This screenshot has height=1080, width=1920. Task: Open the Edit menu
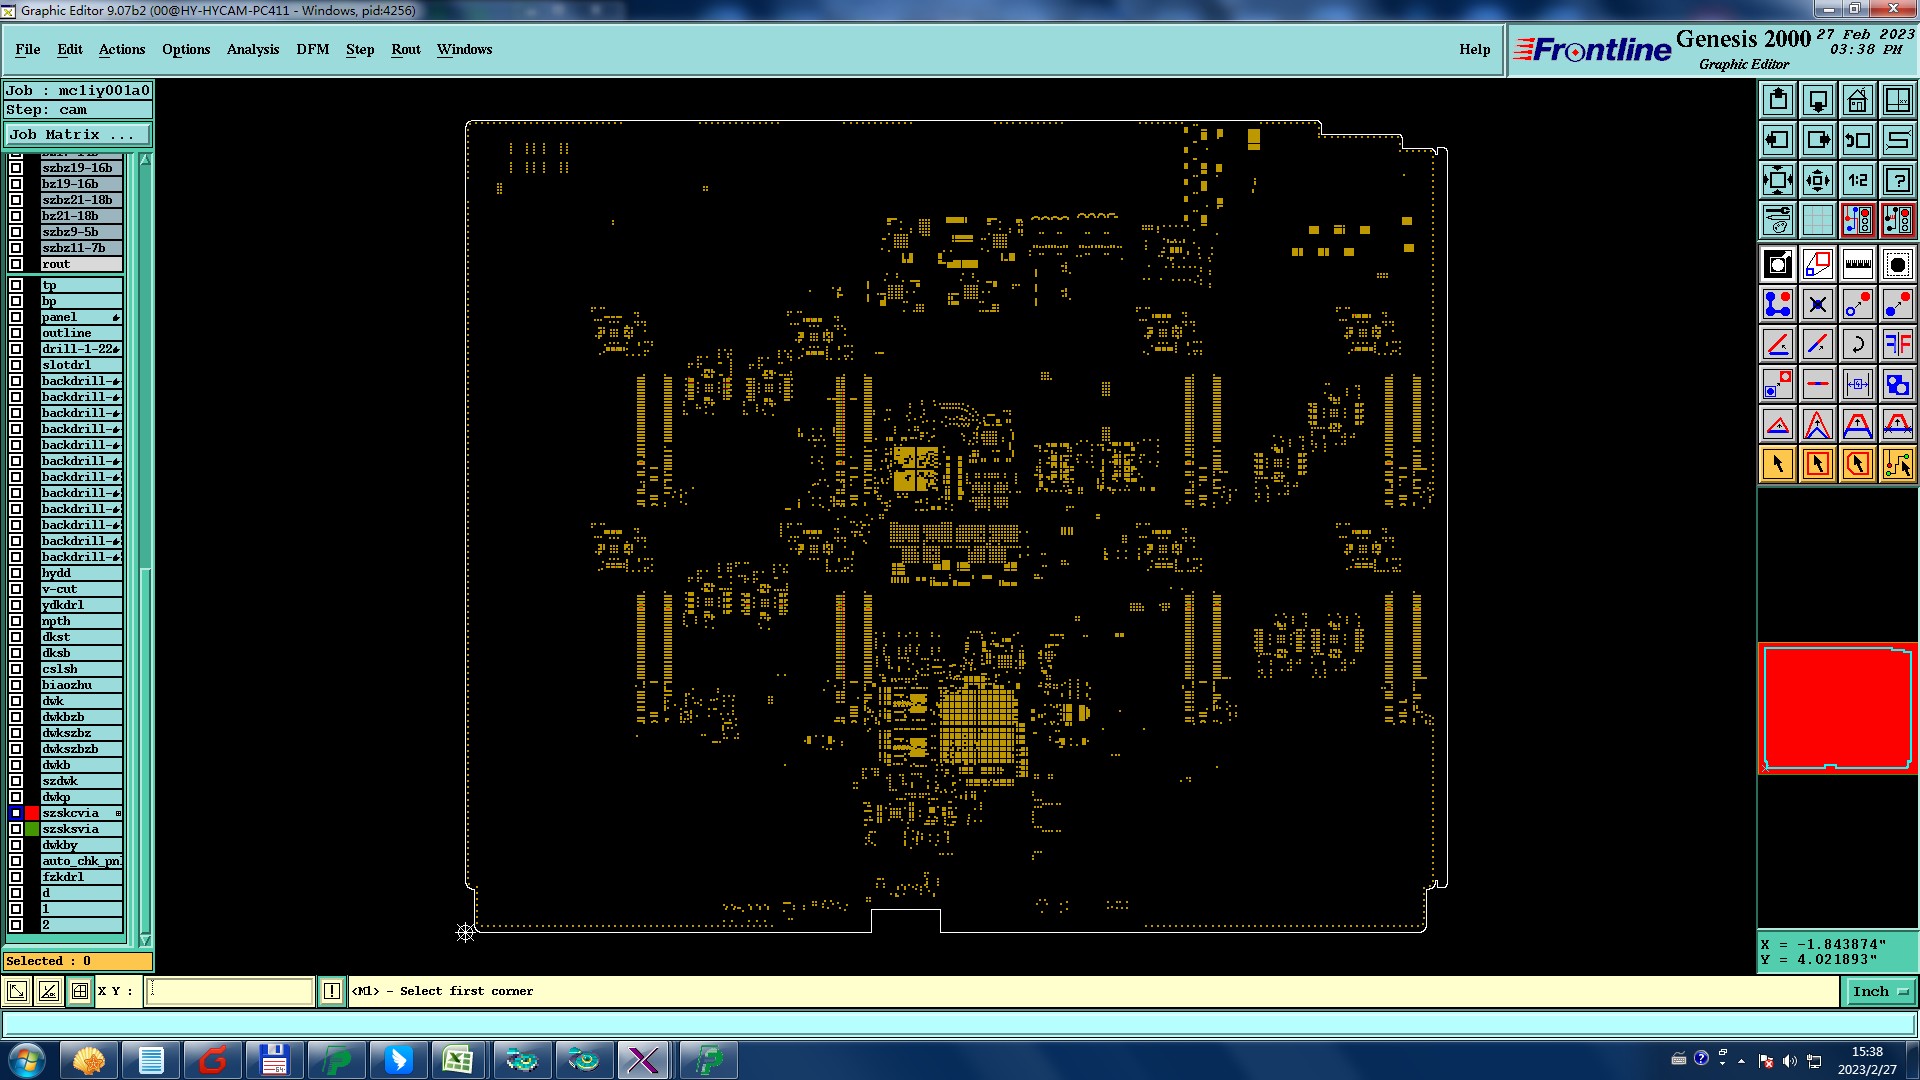point(70,49)
